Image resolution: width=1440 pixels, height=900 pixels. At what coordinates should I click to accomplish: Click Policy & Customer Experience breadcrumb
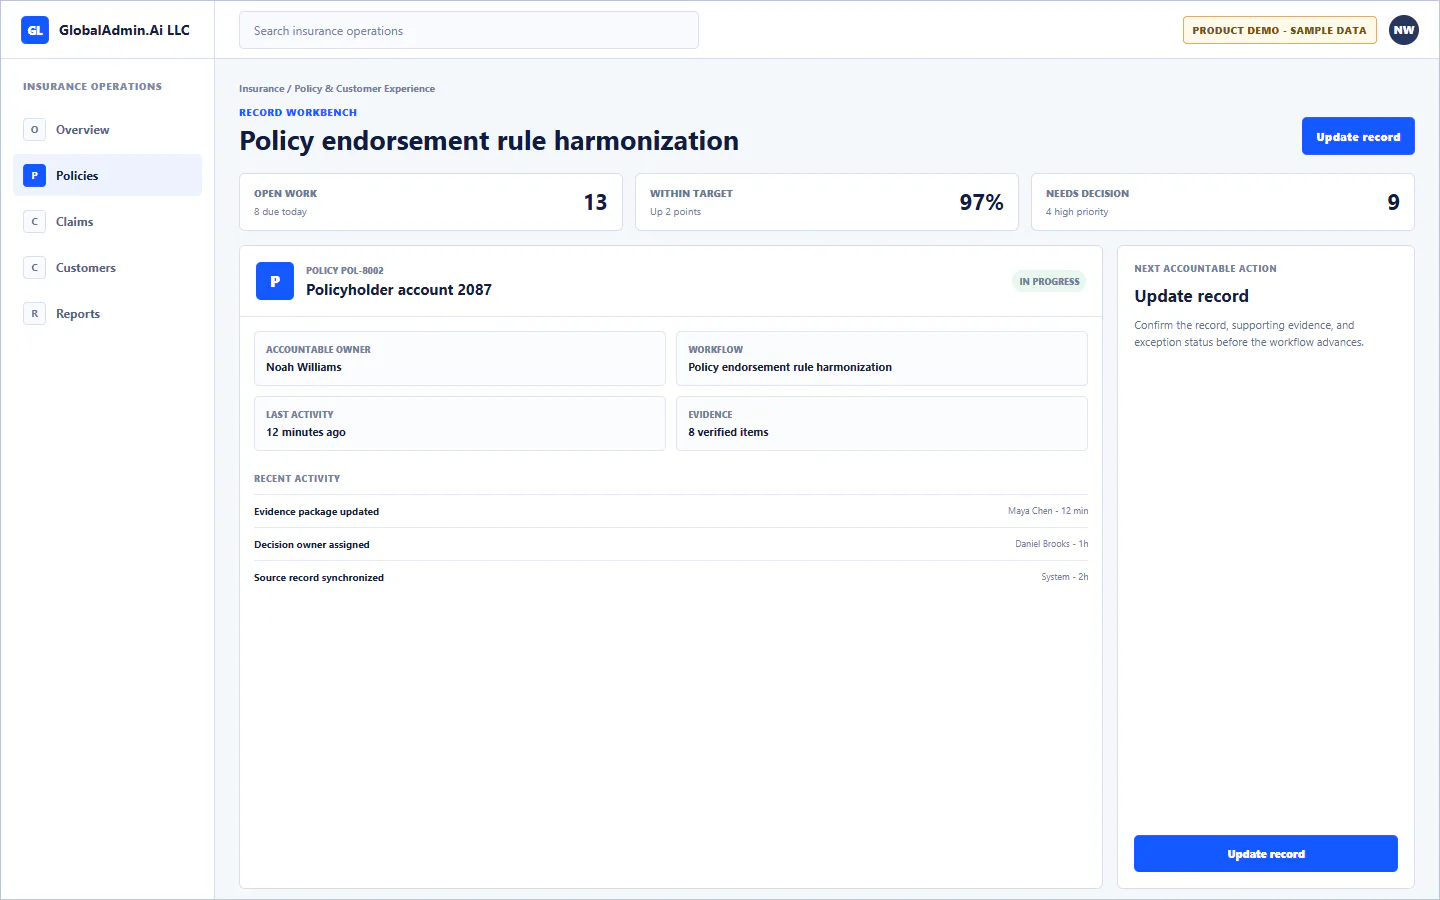click(365, 89)
